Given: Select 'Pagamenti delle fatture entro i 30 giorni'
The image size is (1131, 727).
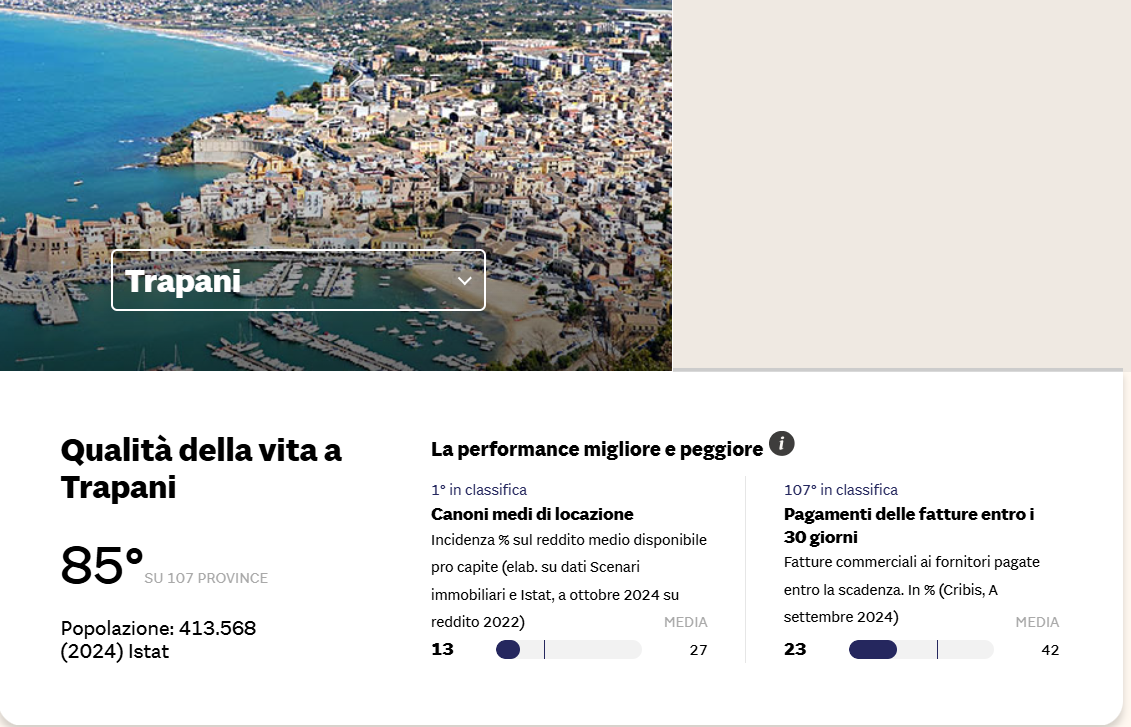Looking at the screenshot, I should (x=907, y=524).
